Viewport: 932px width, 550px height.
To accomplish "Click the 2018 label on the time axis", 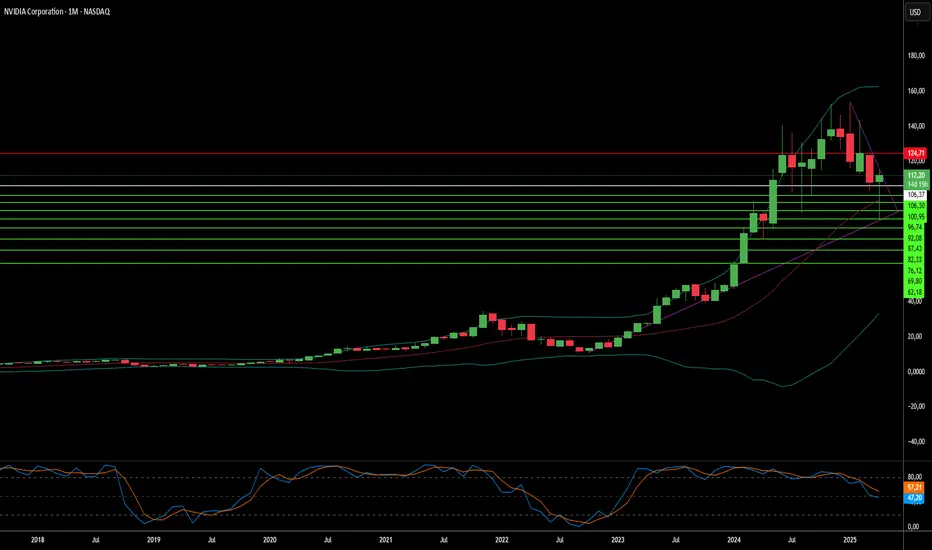I will coord(37,540).
